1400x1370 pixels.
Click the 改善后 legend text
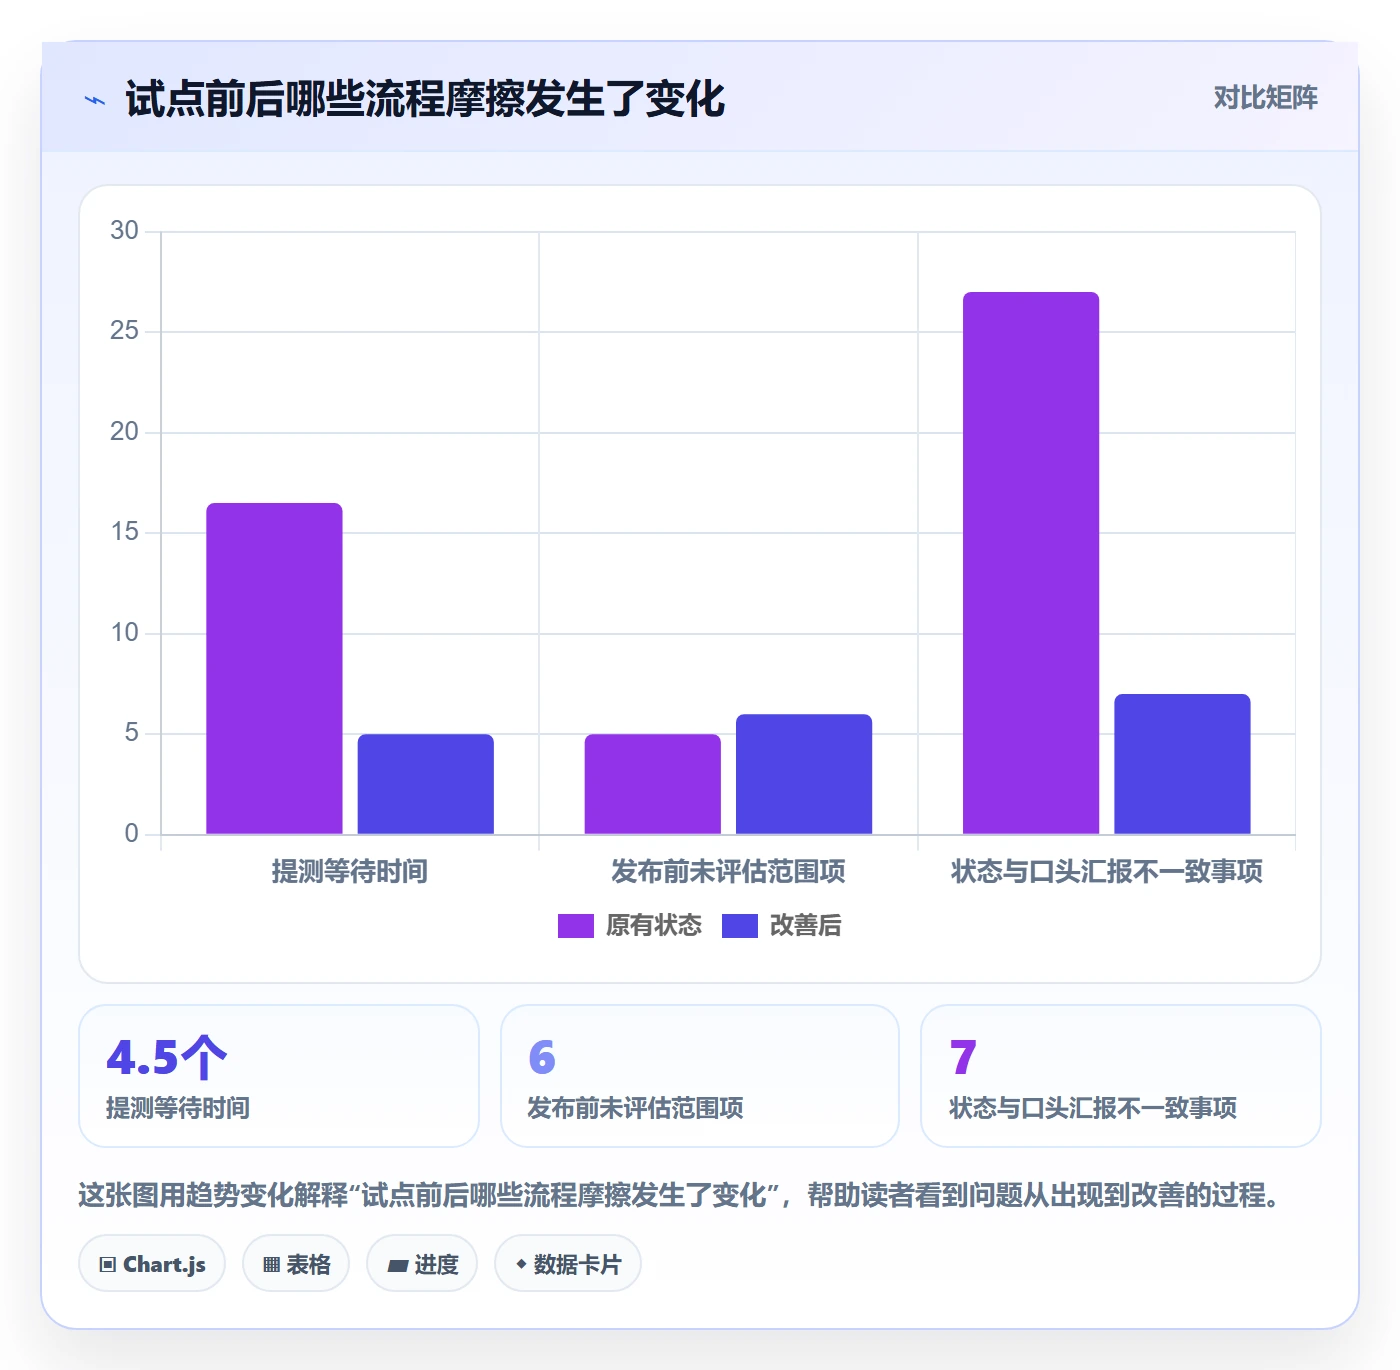click(x=805, y=926)
